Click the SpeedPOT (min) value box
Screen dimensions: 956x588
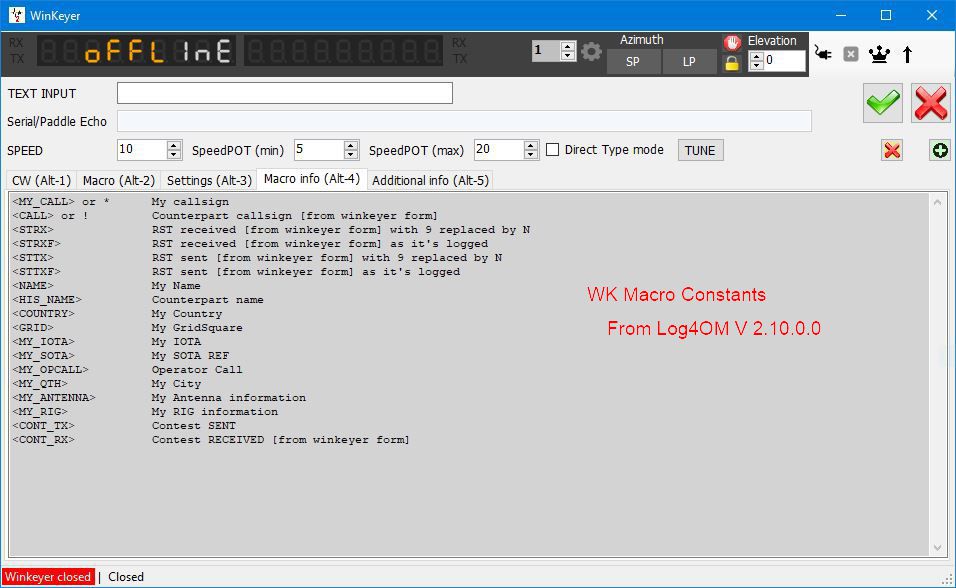(319, 149)
